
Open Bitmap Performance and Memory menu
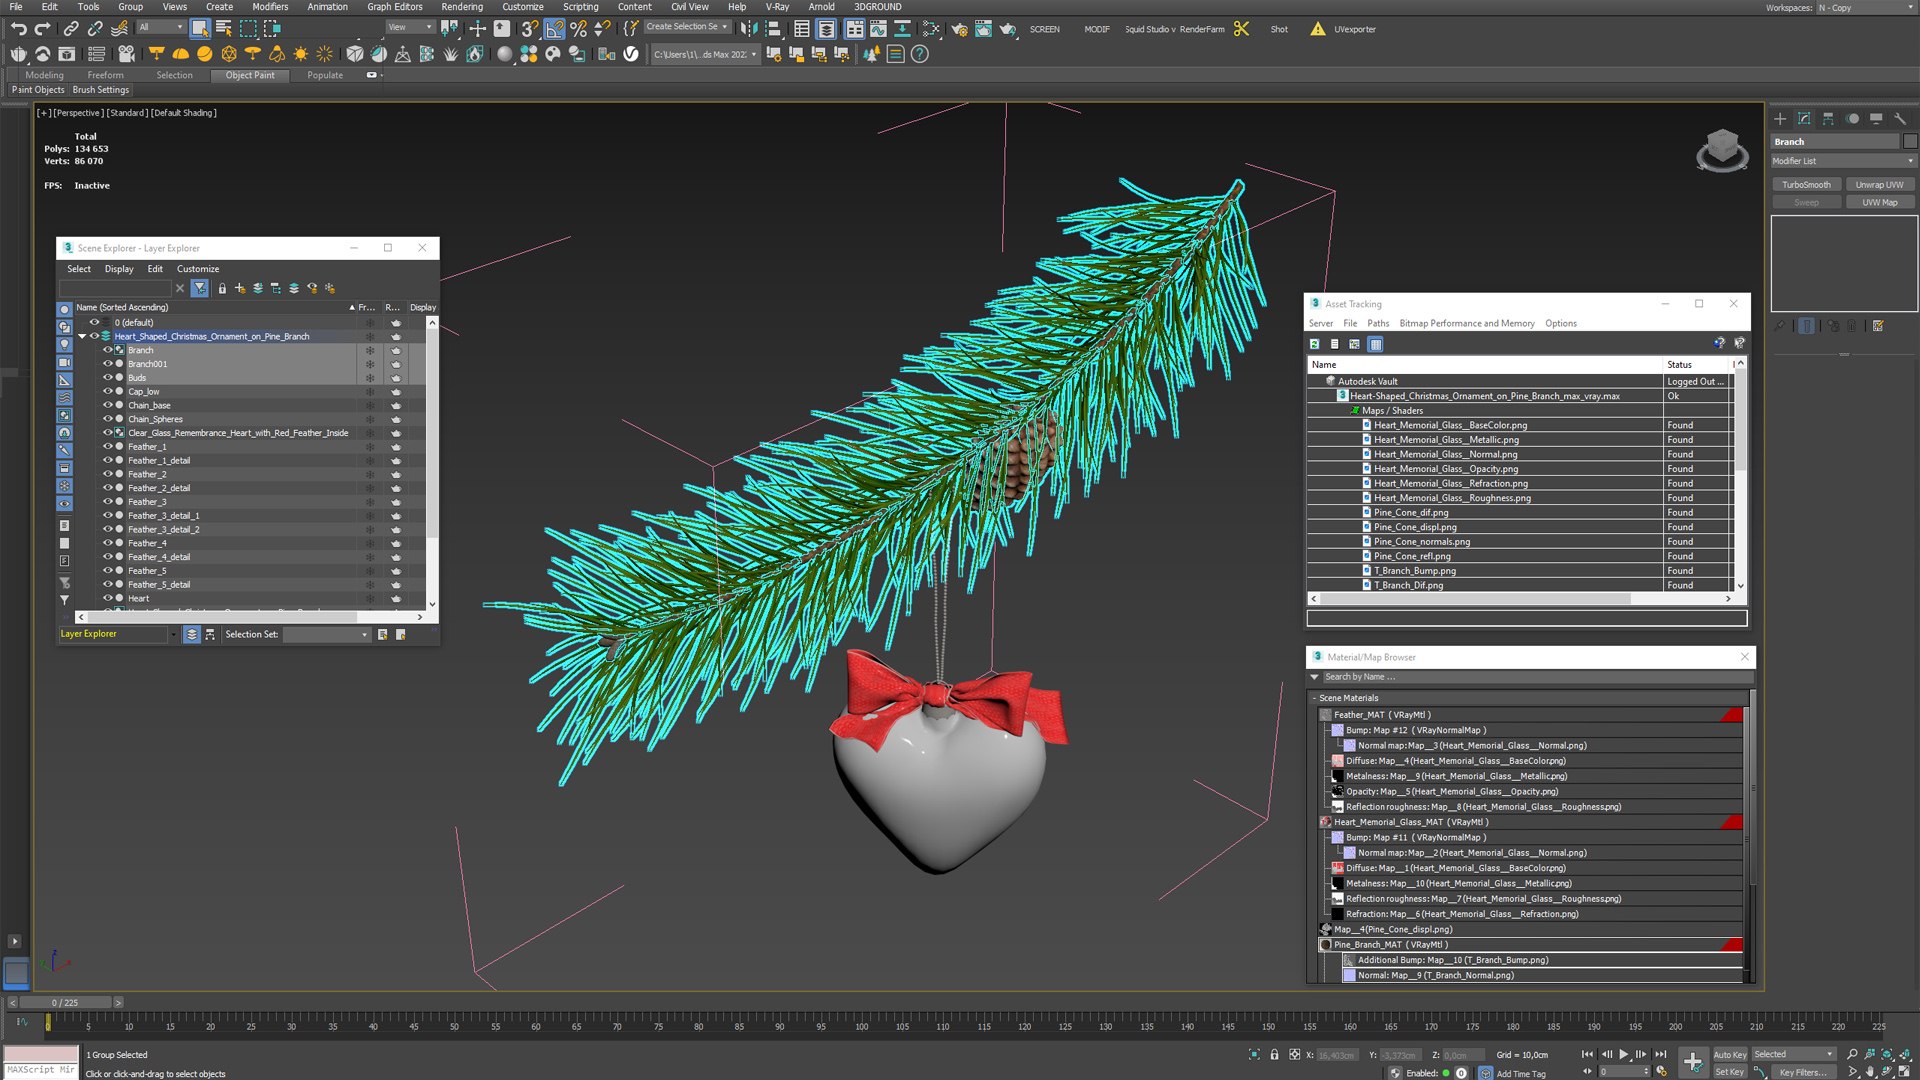point(1466,323)
